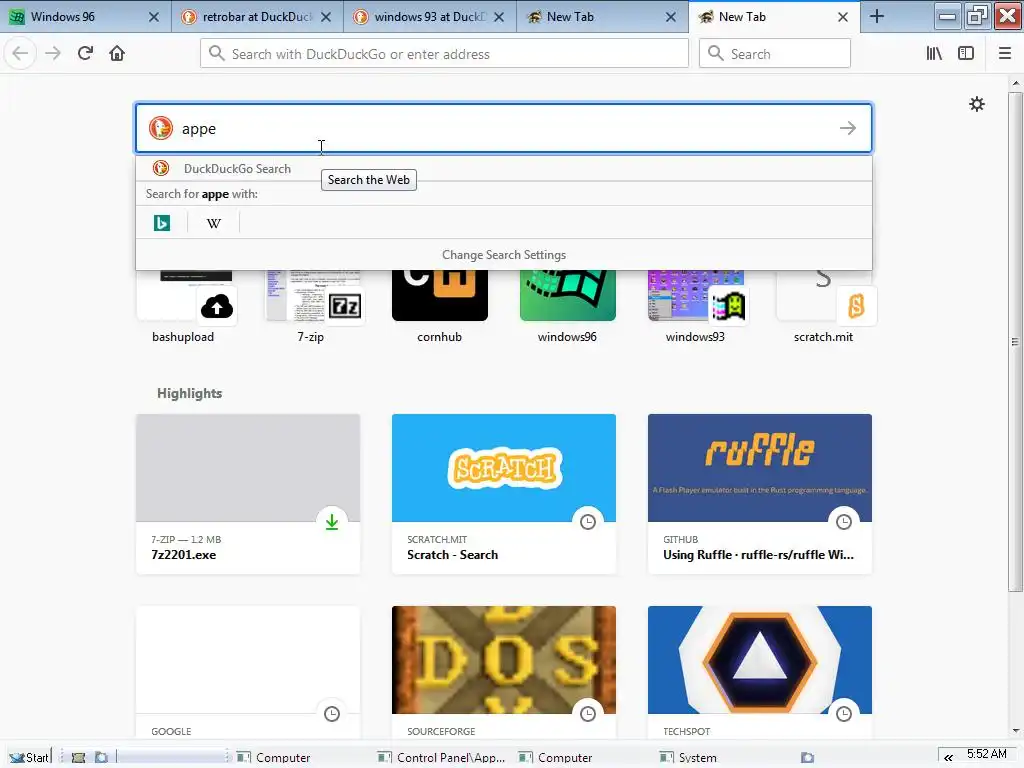The height and width of the screenshot is (768, 1024).
Task: Reload the current page
Action: click(85, 54)
